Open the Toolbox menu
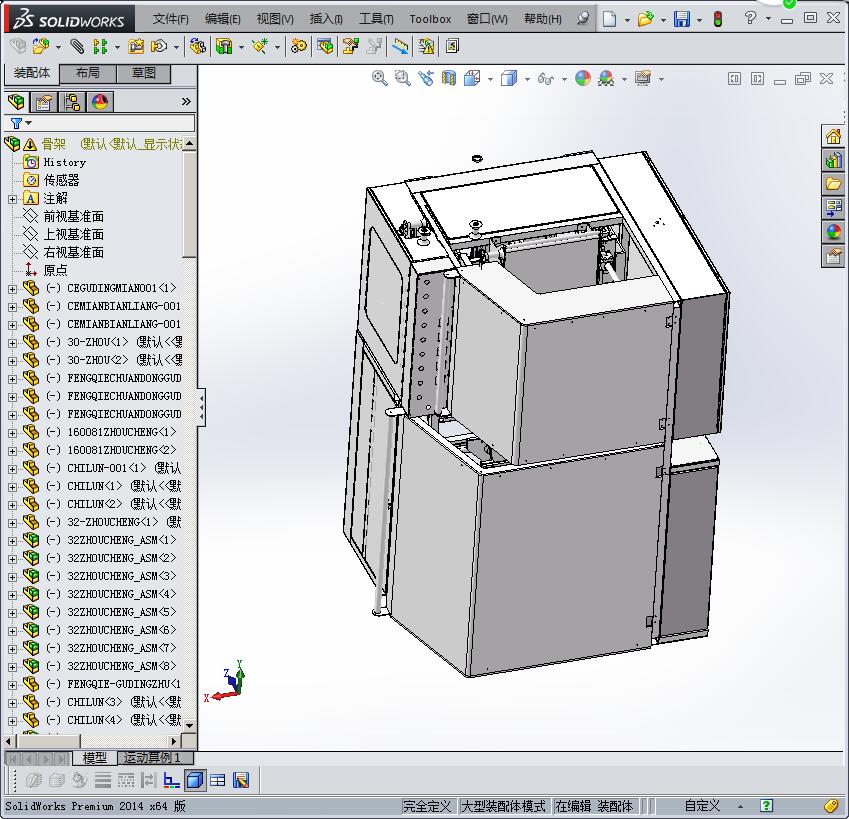This screenshot has height=819, width=849. (x=430, y=19)
